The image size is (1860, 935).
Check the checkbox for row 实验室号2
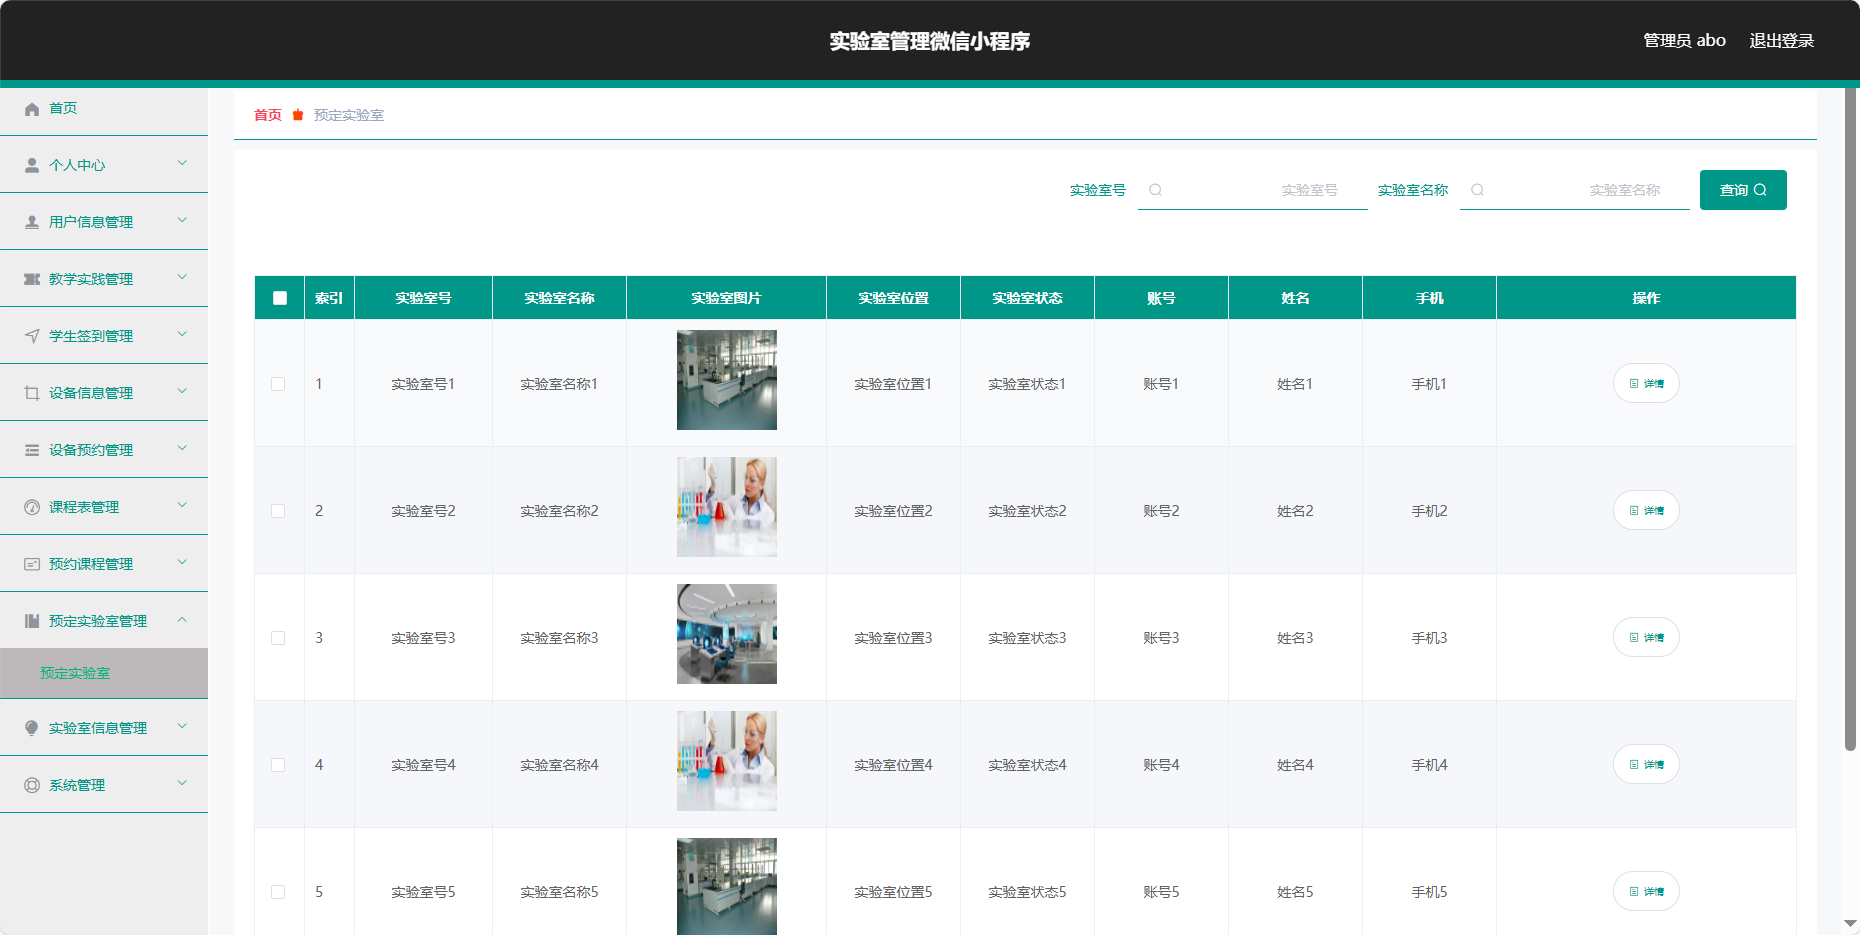(x=278, y=511)
